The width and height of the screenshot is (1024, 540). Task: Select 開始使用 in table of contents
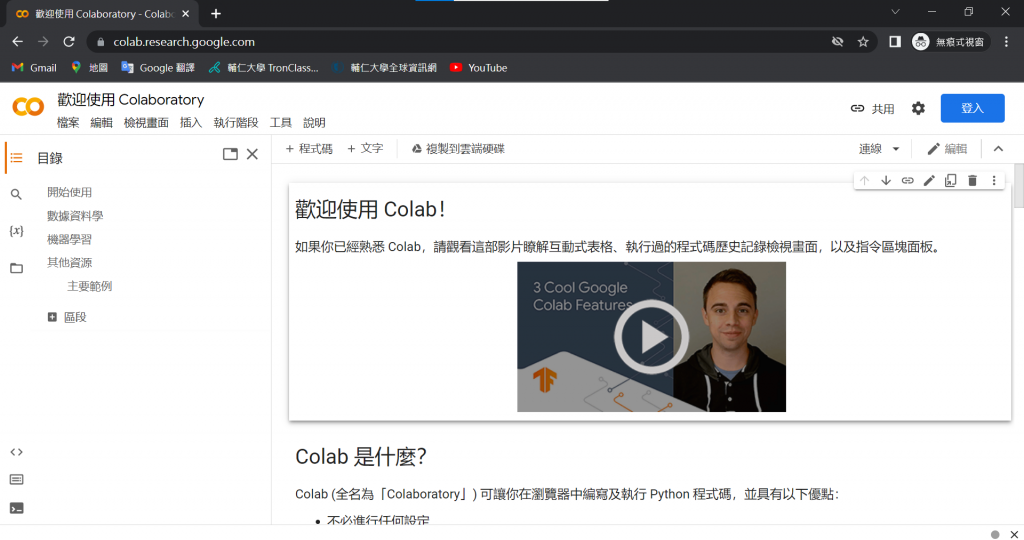[x=69, y=192]
